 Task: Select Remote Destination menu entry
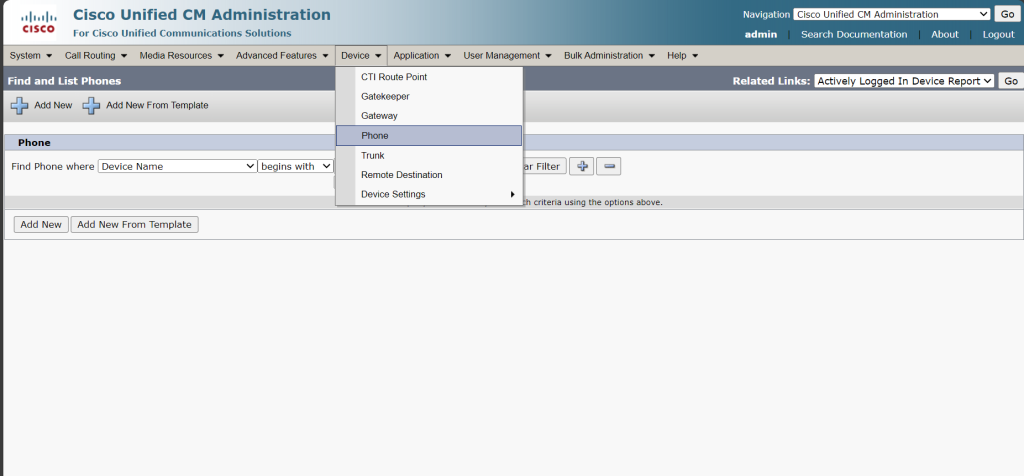tap(401, 175)
